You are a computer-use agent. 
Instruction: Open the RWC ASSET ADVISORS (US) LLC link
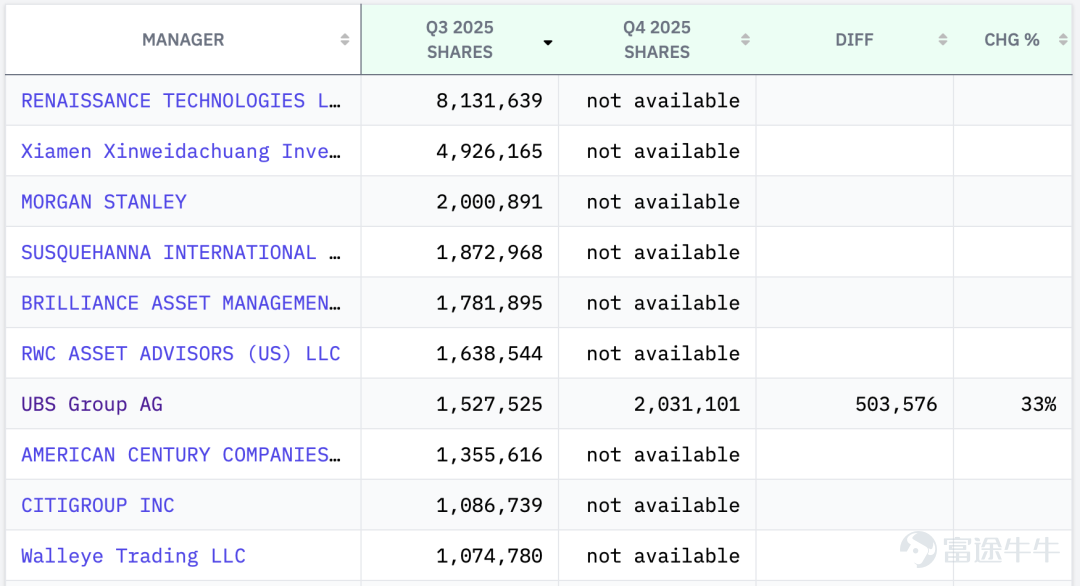[x=180, y=353]
